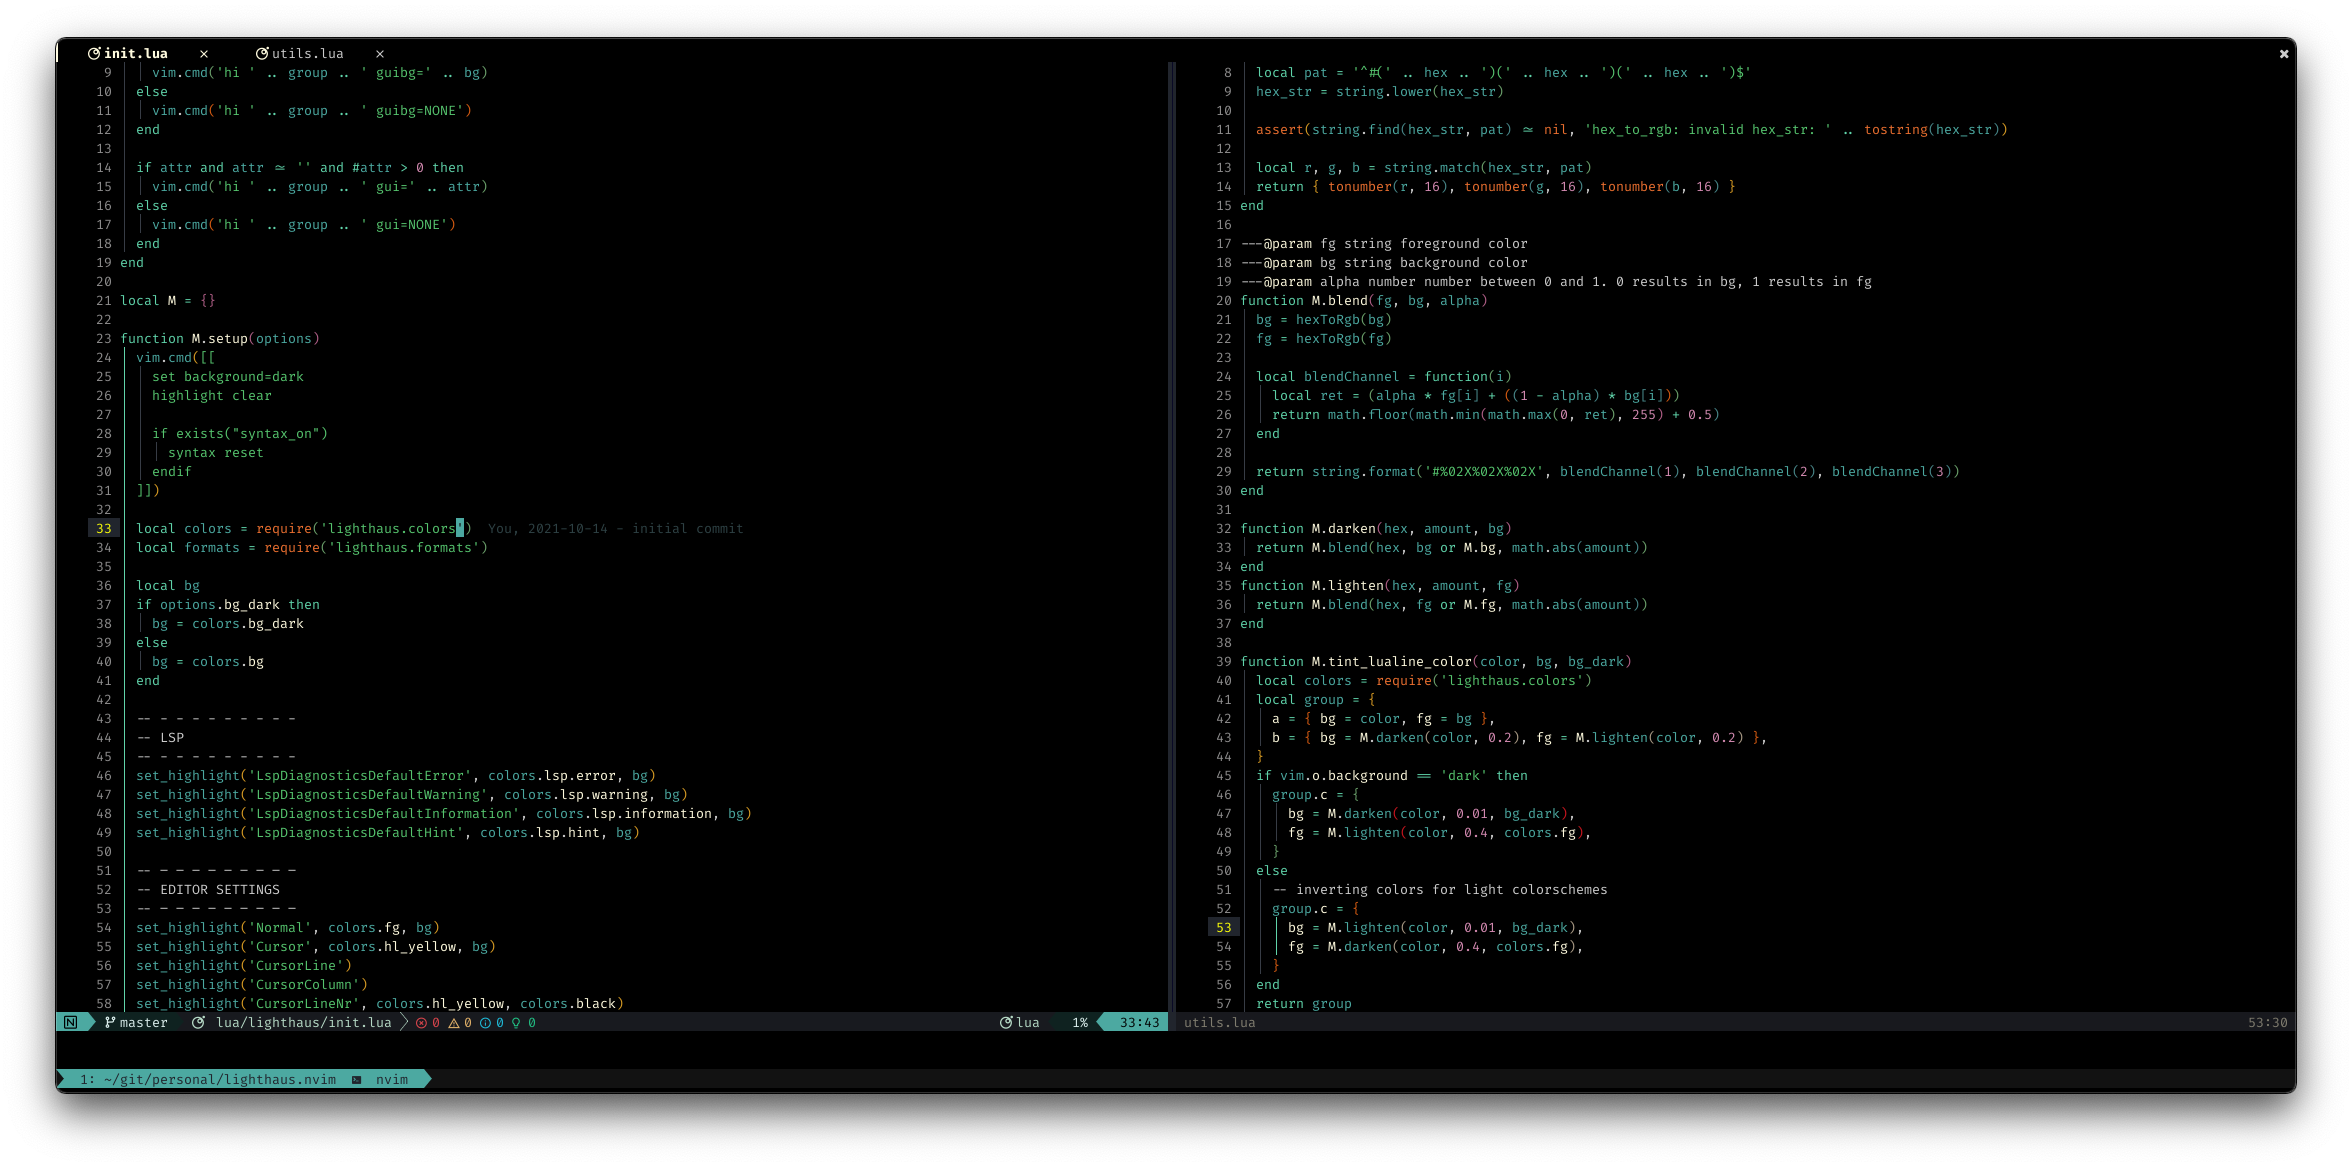Image resolution: width=2352 pixels, height=1167 pixels.
Task: Click 'highlight clear' in left pane
Action: coord(212,395)
